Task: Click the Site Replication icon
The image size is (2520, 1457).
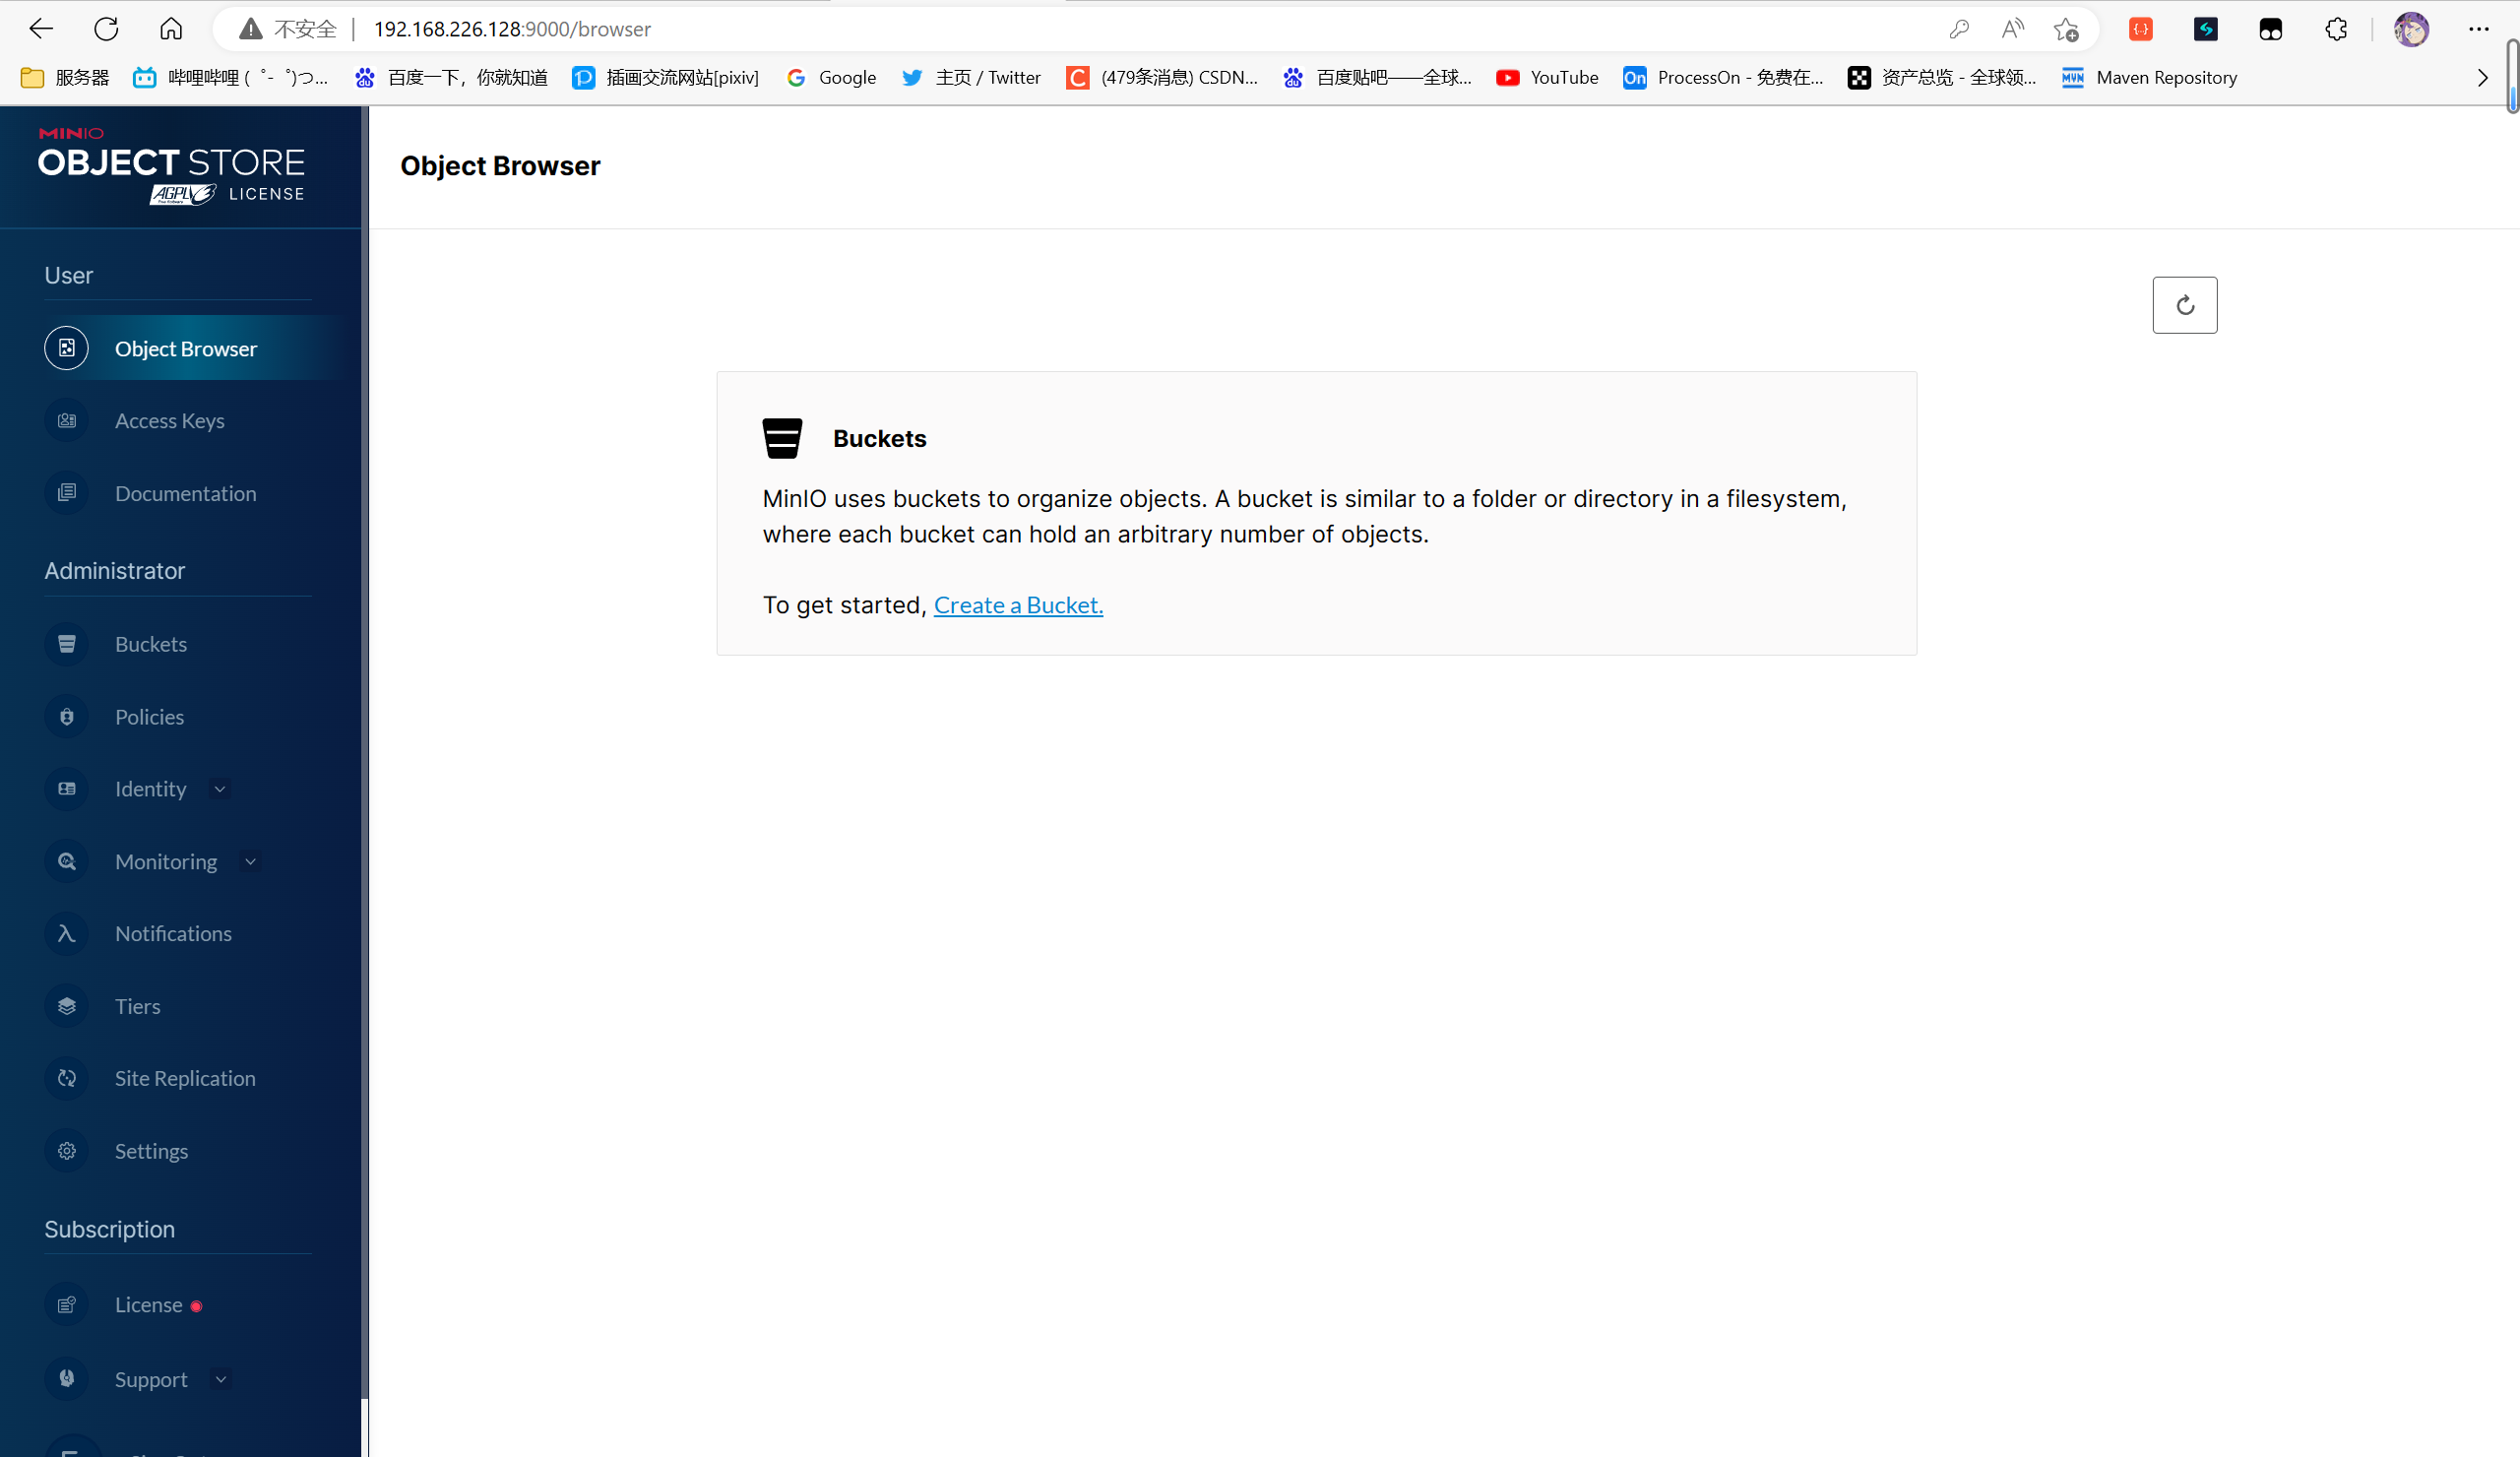Action: 67,1078
